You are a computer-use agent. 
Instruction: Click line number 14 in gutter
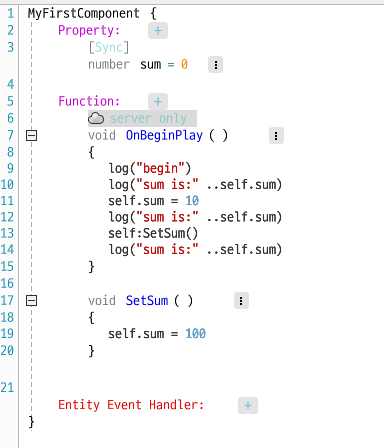(x=7, y=249)
